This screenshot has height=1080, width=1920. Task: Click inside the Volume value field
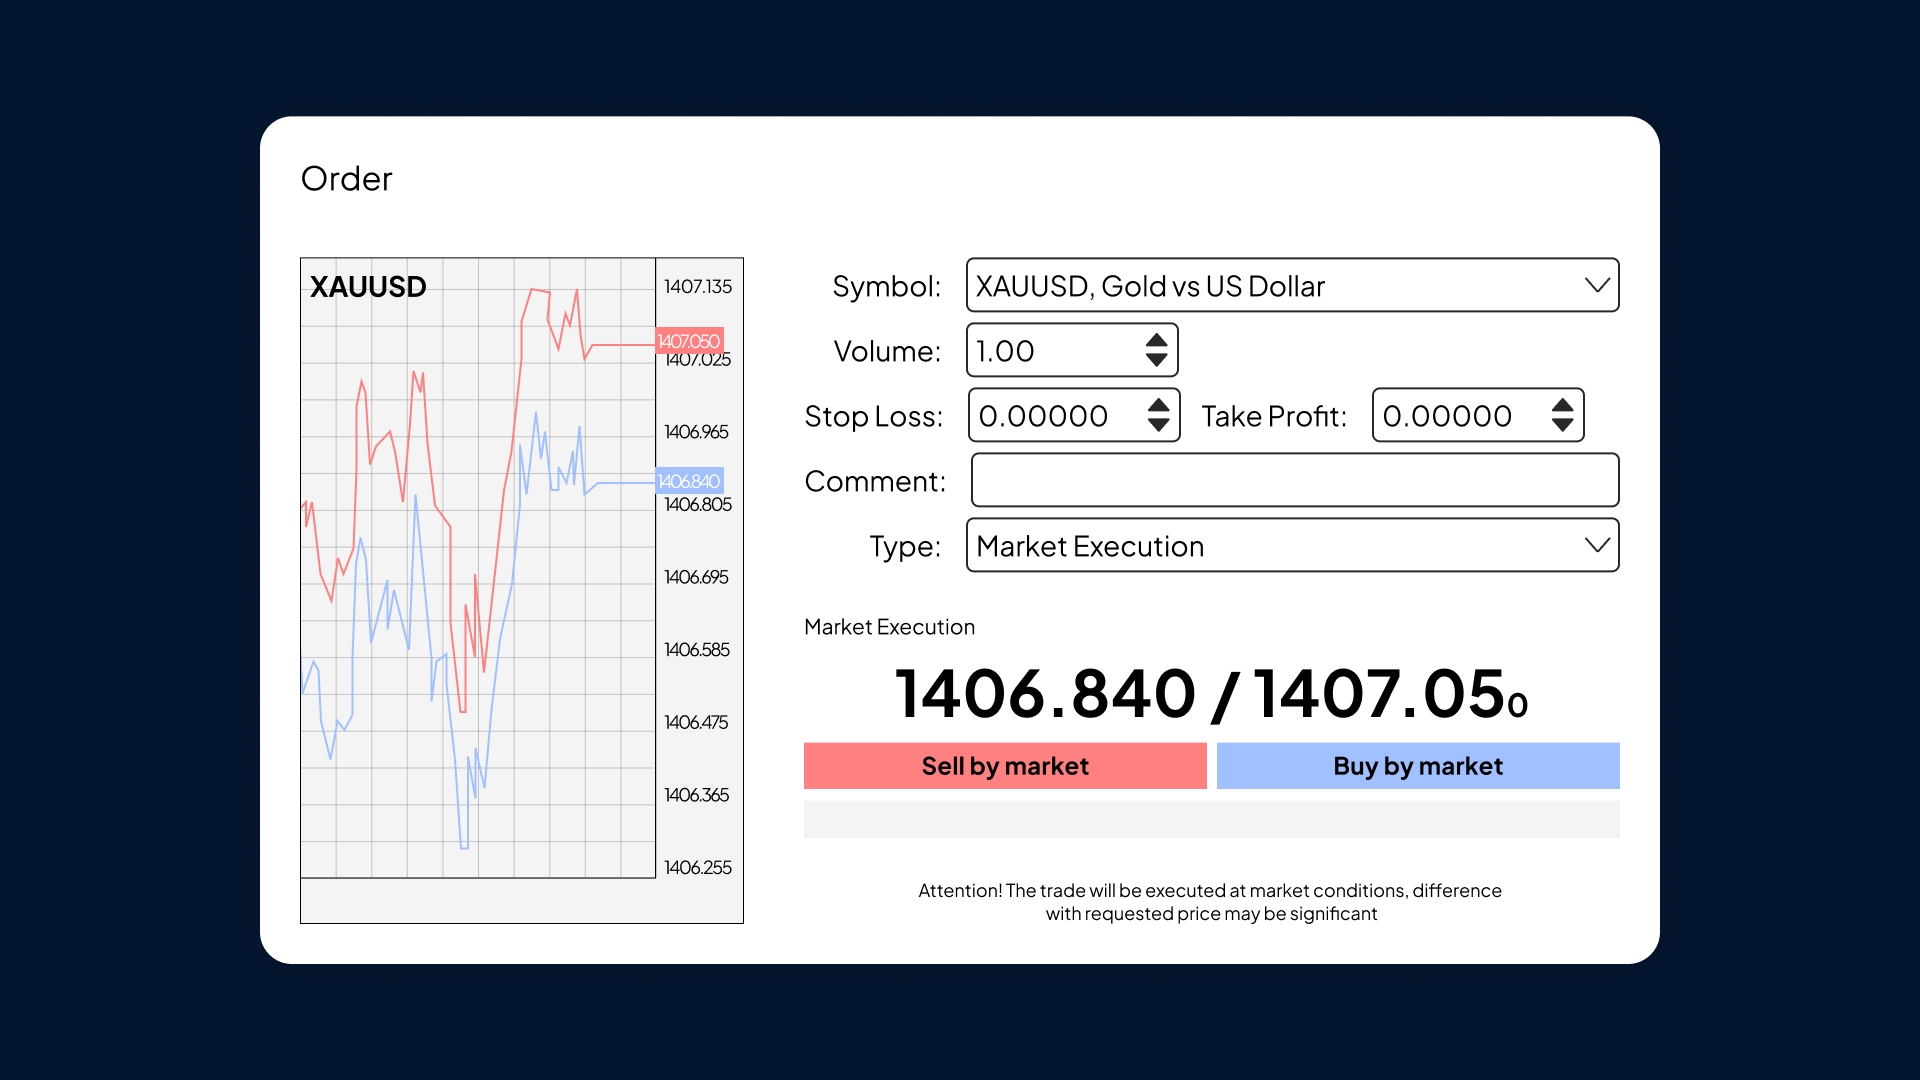point(1050,351)
